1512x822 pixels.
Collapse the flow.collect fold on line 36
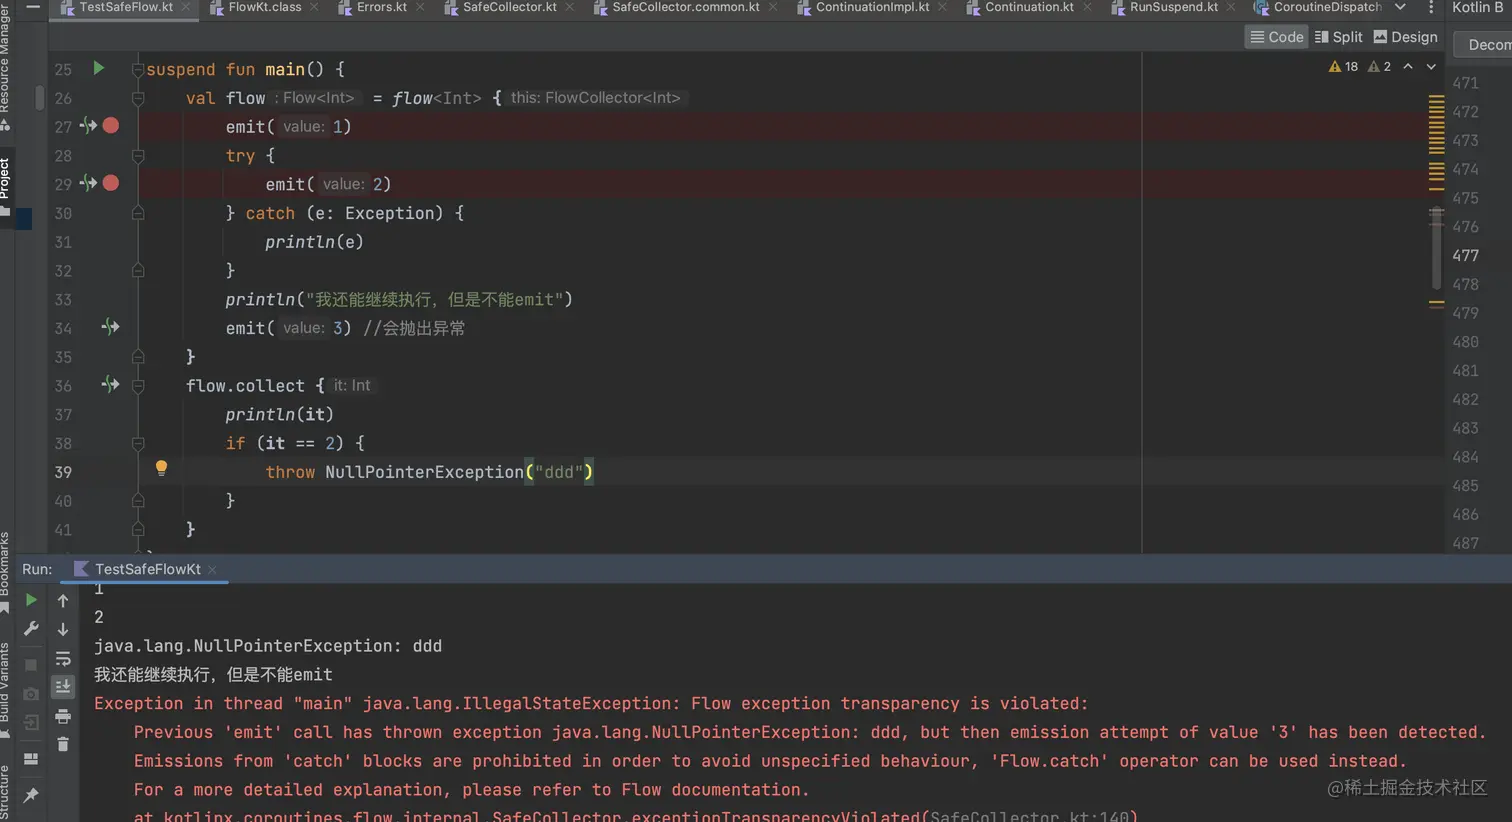tap(138, 385)
